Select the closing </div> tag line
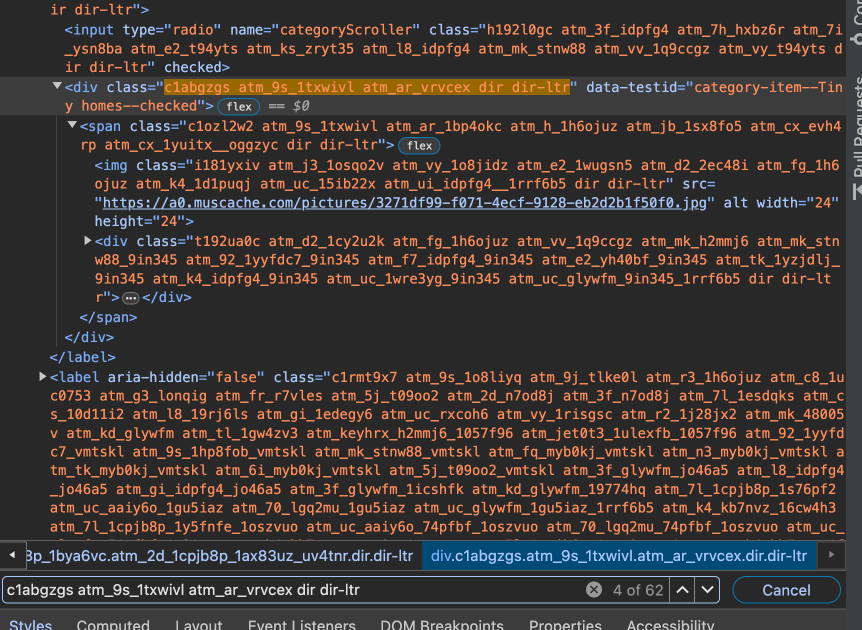Viewport: 862px width, 630px height. pos(89,337)
